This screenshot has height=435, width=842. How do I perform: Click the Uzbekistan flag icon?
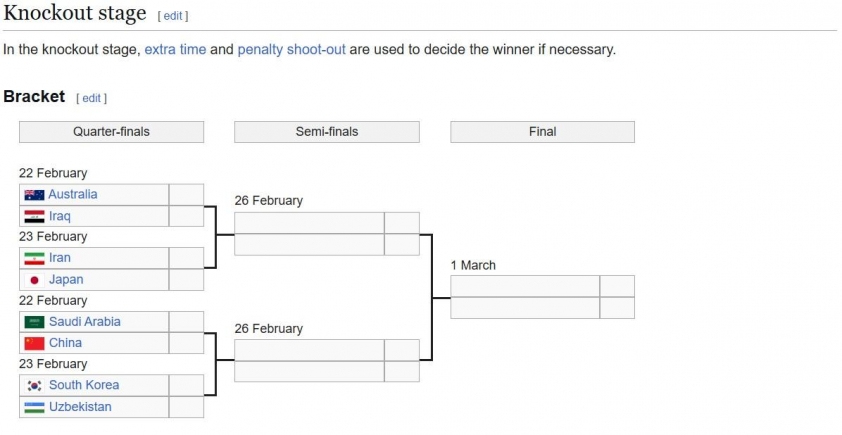(34, 407)
